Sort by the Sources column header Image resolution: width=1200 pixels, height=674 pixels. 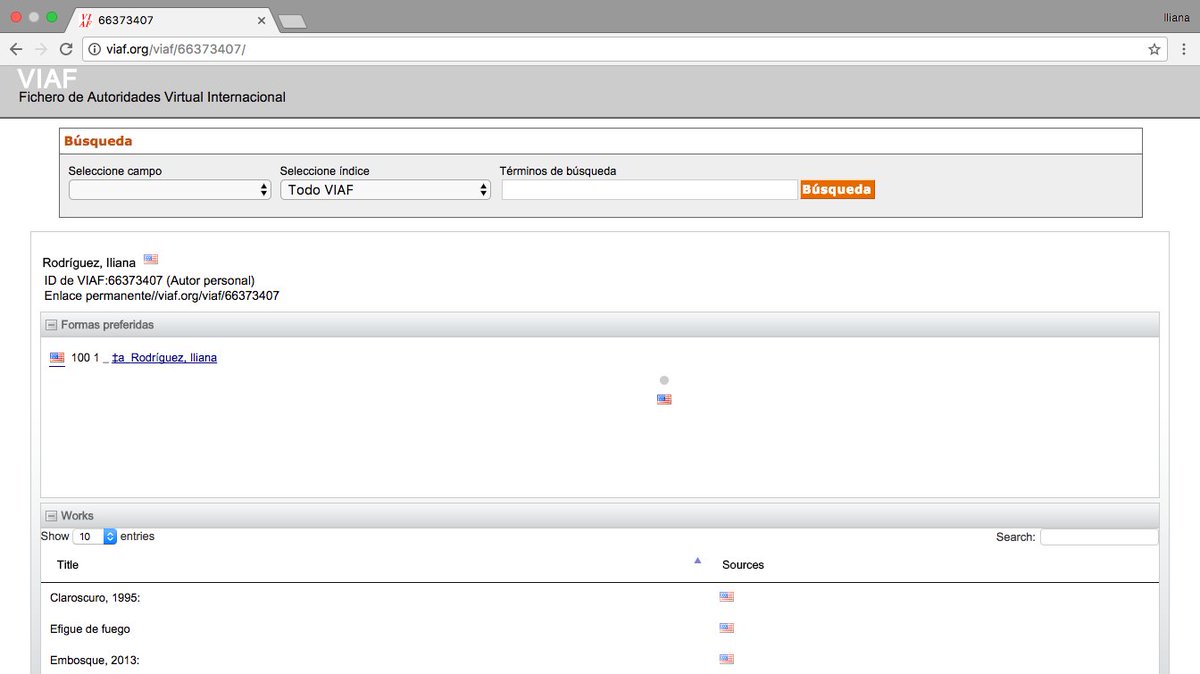743,565
